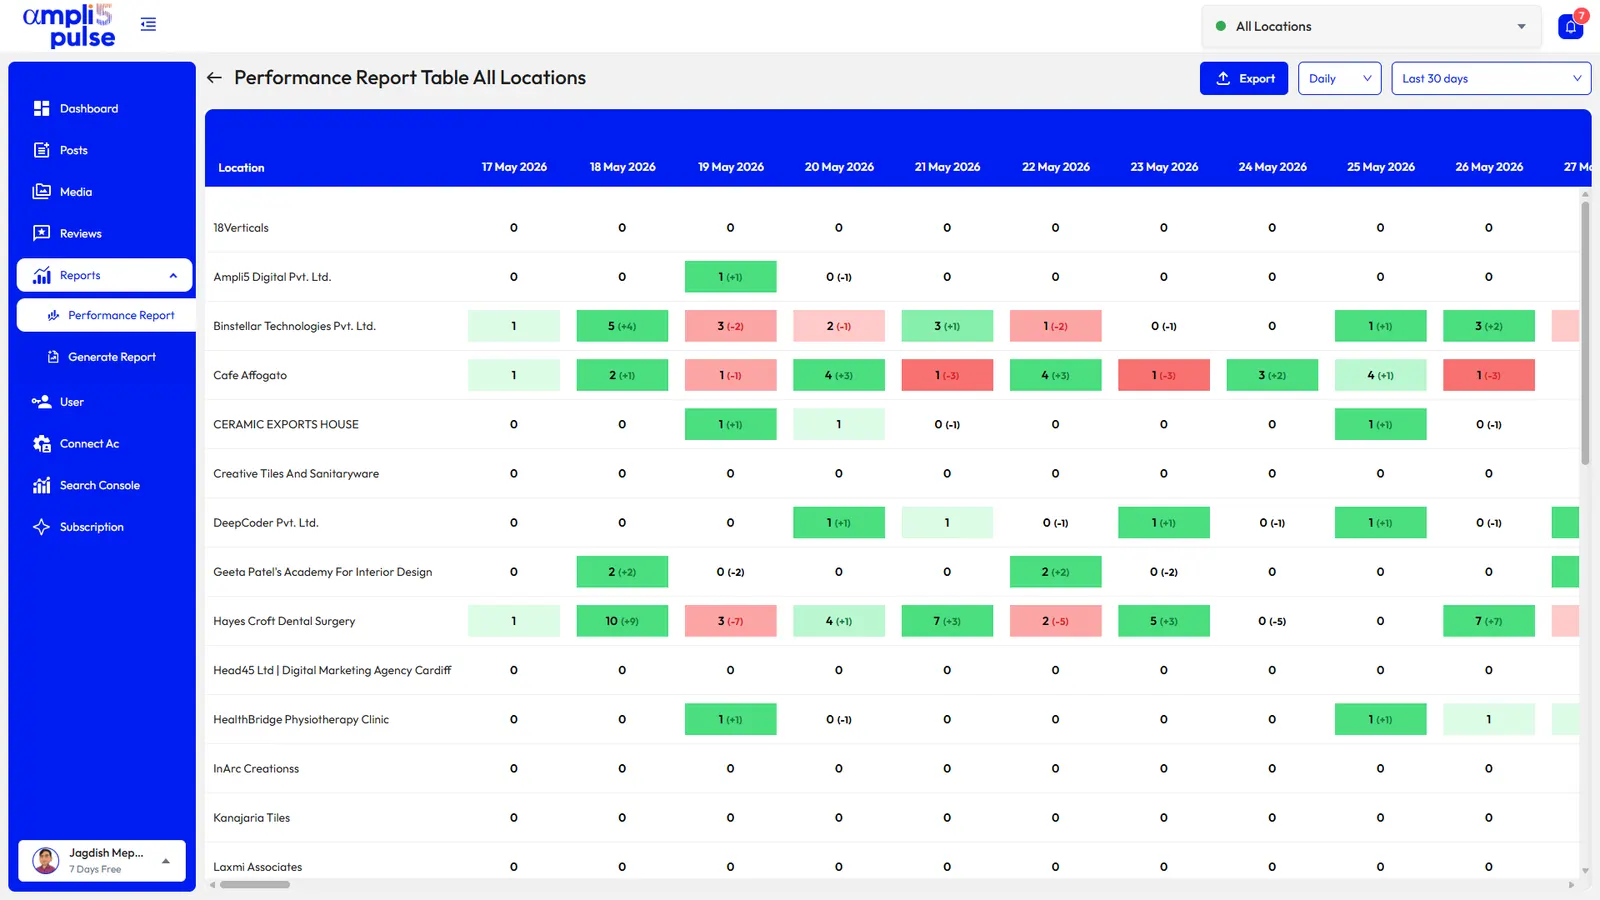Open the Daily frequency dropdown
Viewport: 1600px width, 900px height.
pos(1339,79)
